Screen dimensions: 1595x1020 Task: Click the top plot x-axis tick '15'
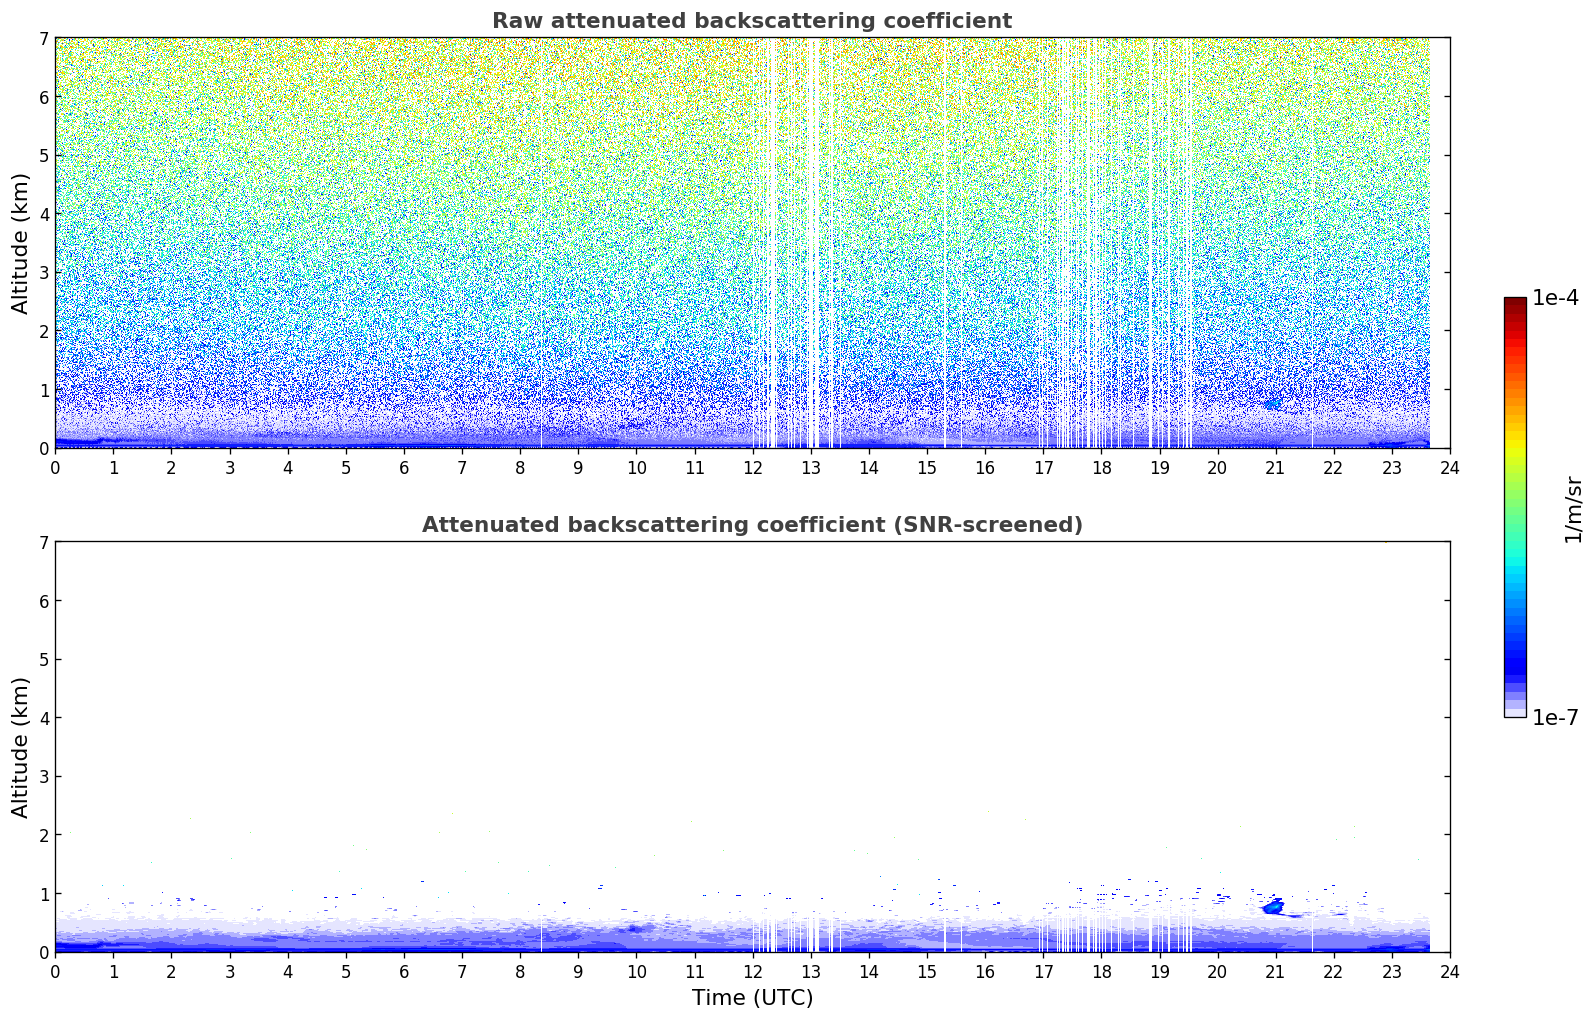(x=927, y=467)
